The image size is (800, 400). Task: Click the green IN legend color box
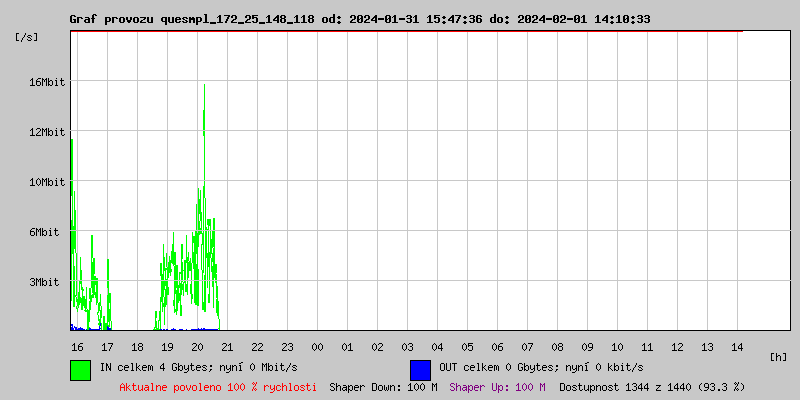pos(80,369)
